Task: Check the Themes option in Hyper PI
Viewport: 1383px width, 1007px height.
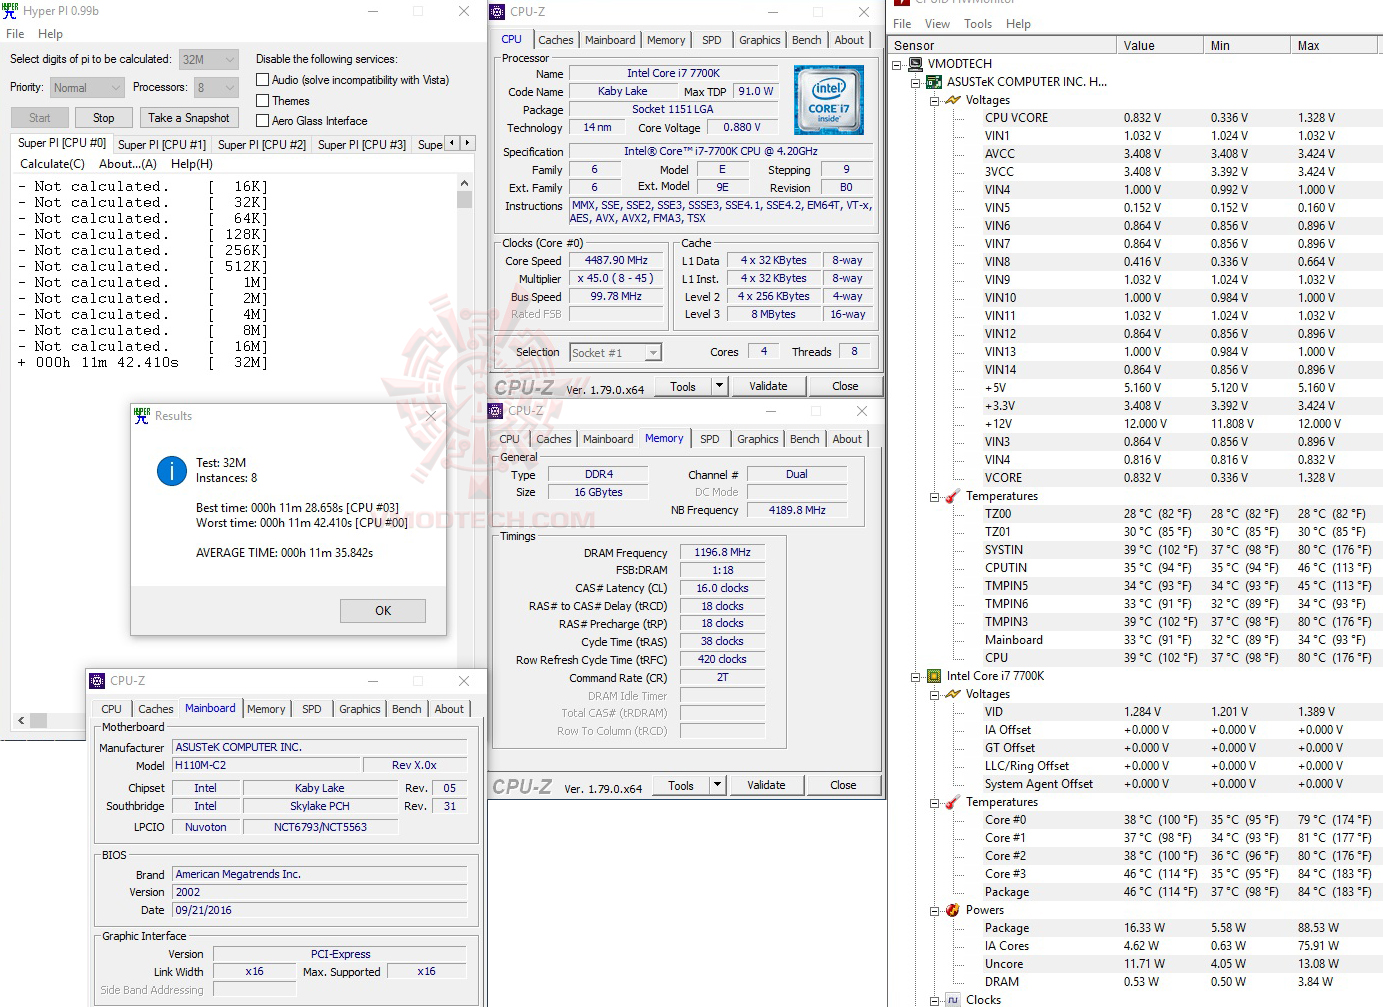Action: click(261, 100)
